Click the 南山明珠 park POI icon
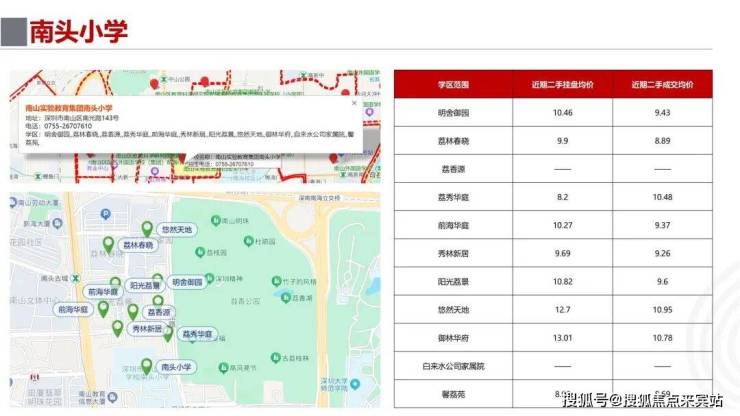 pos(216,220)
